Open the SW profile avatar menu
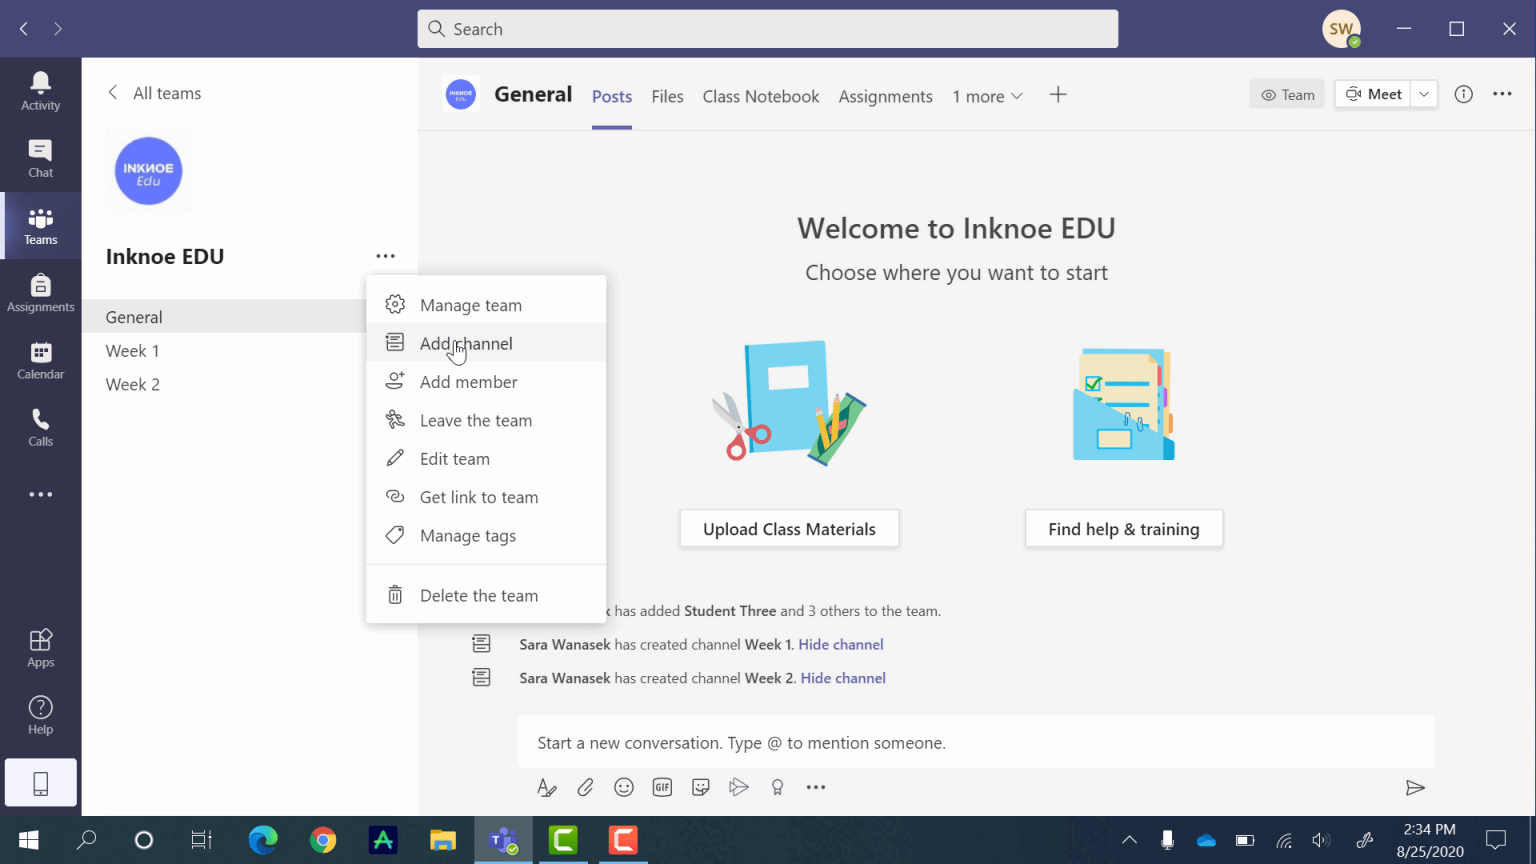The image size is (1536, 864). (1341, 29)
